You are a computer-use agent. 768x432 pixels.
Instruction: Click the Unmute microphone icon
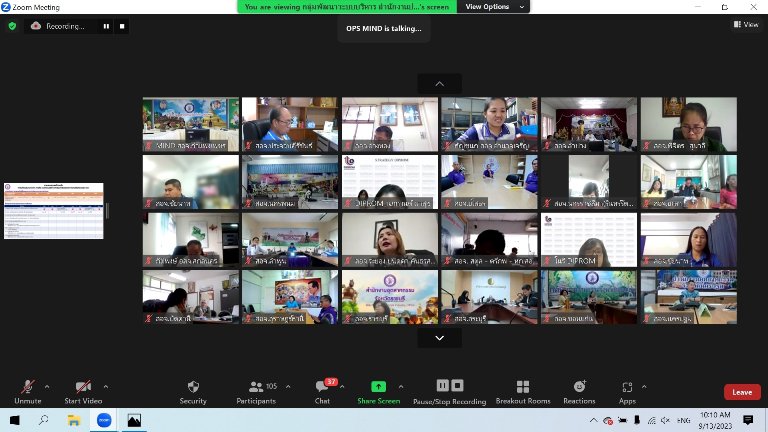click(x=27, y=387)
